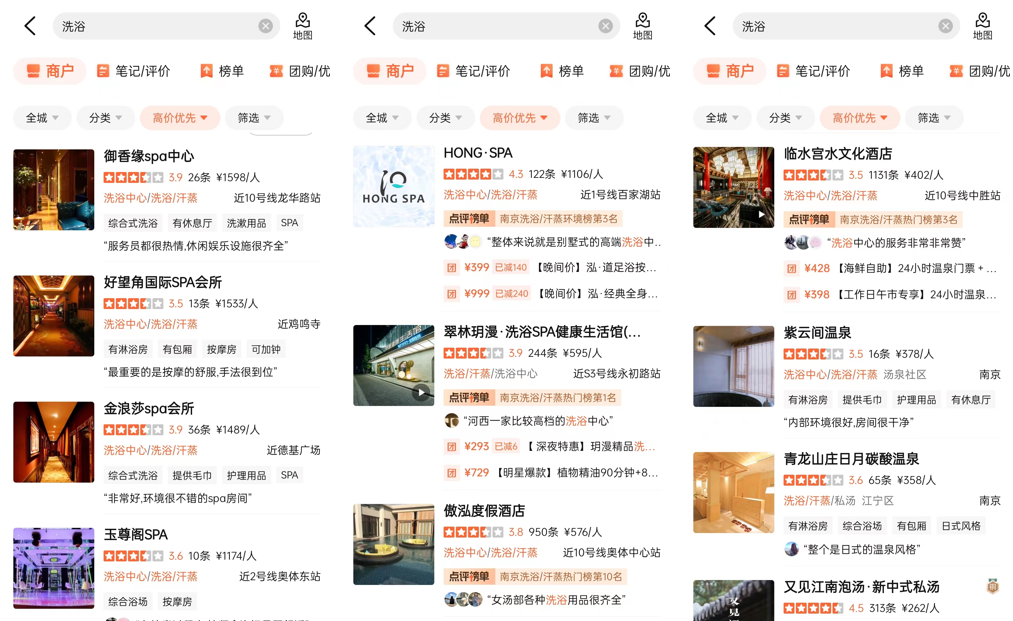Open 南京洗浴/汗蒸环境榜第3名 ranking link
The width and height of the screenshot is (1013, 621).
pos(558,218)
